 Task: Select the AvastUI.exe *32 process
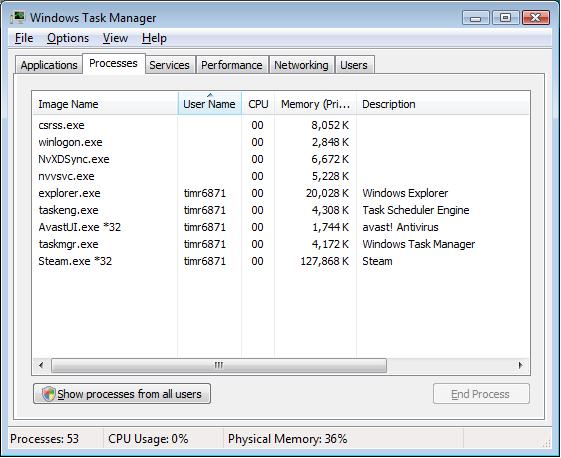click(281, 227)
